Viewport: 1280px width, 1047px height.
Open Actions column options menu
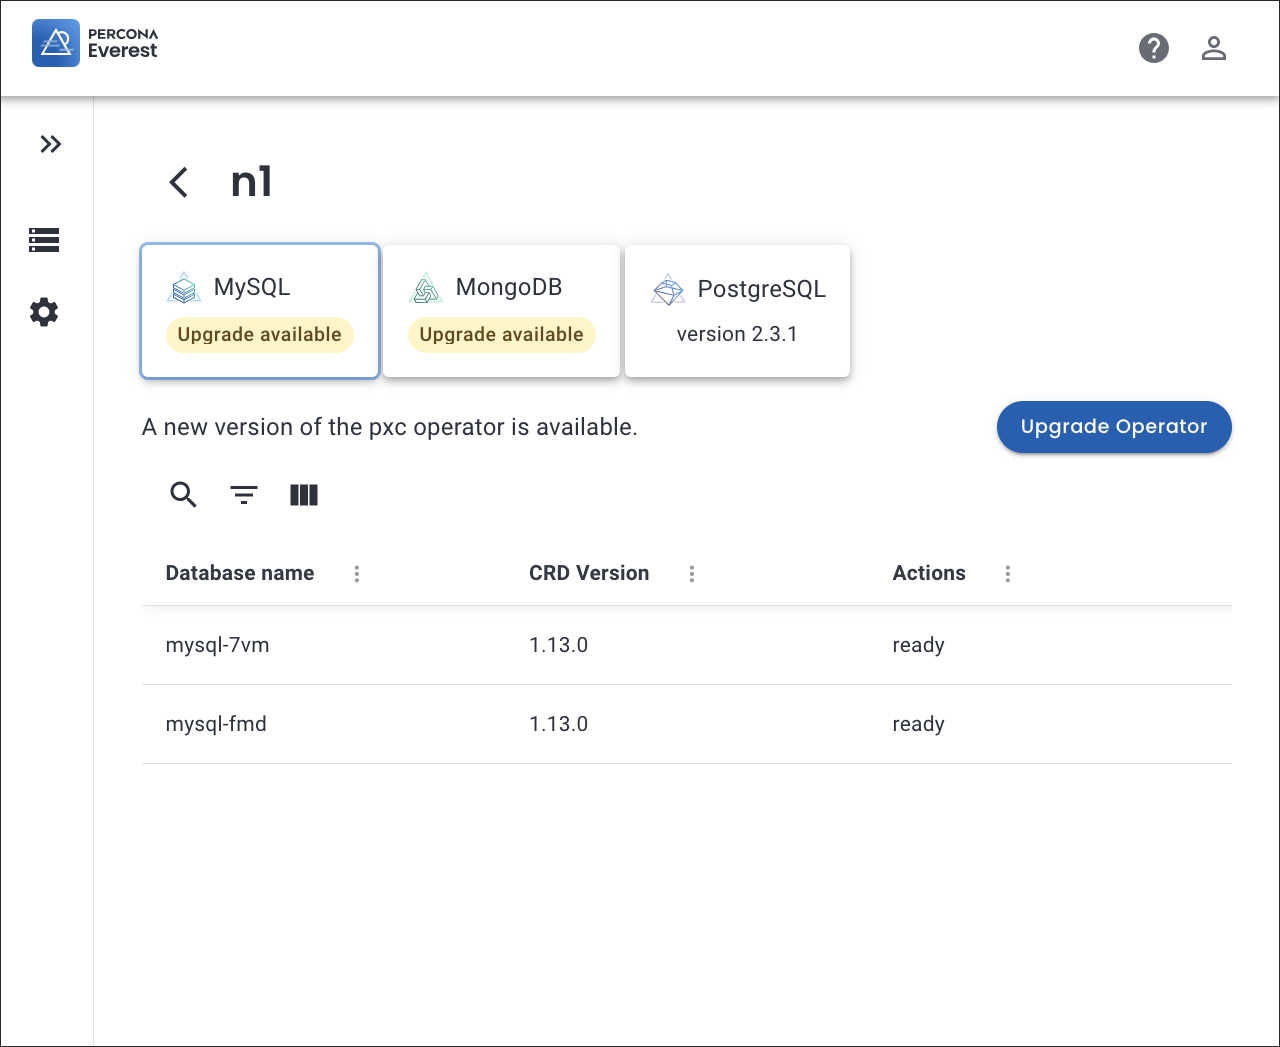(1007, 574)
